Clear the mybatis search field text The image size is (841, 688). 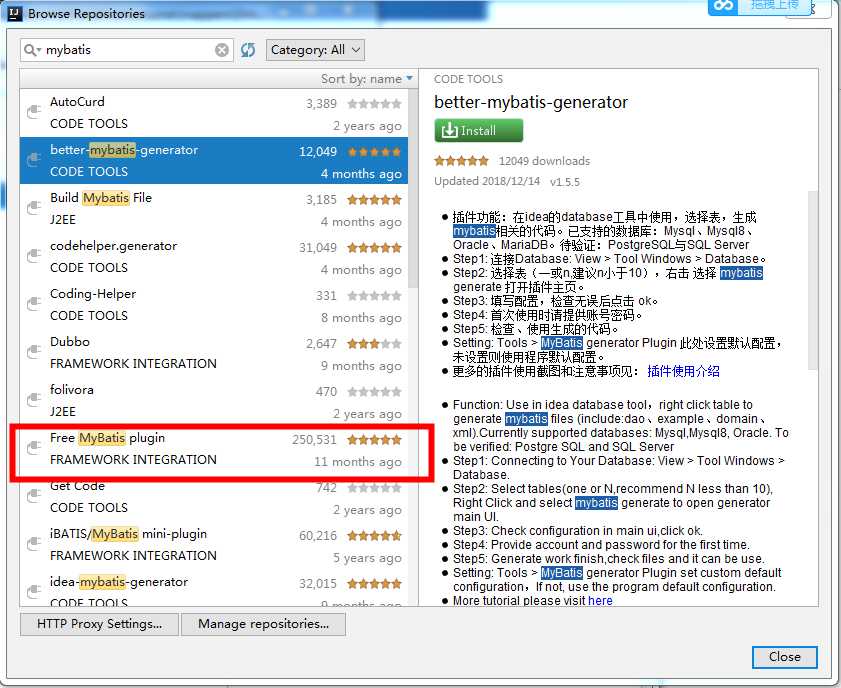coord(222,50)
